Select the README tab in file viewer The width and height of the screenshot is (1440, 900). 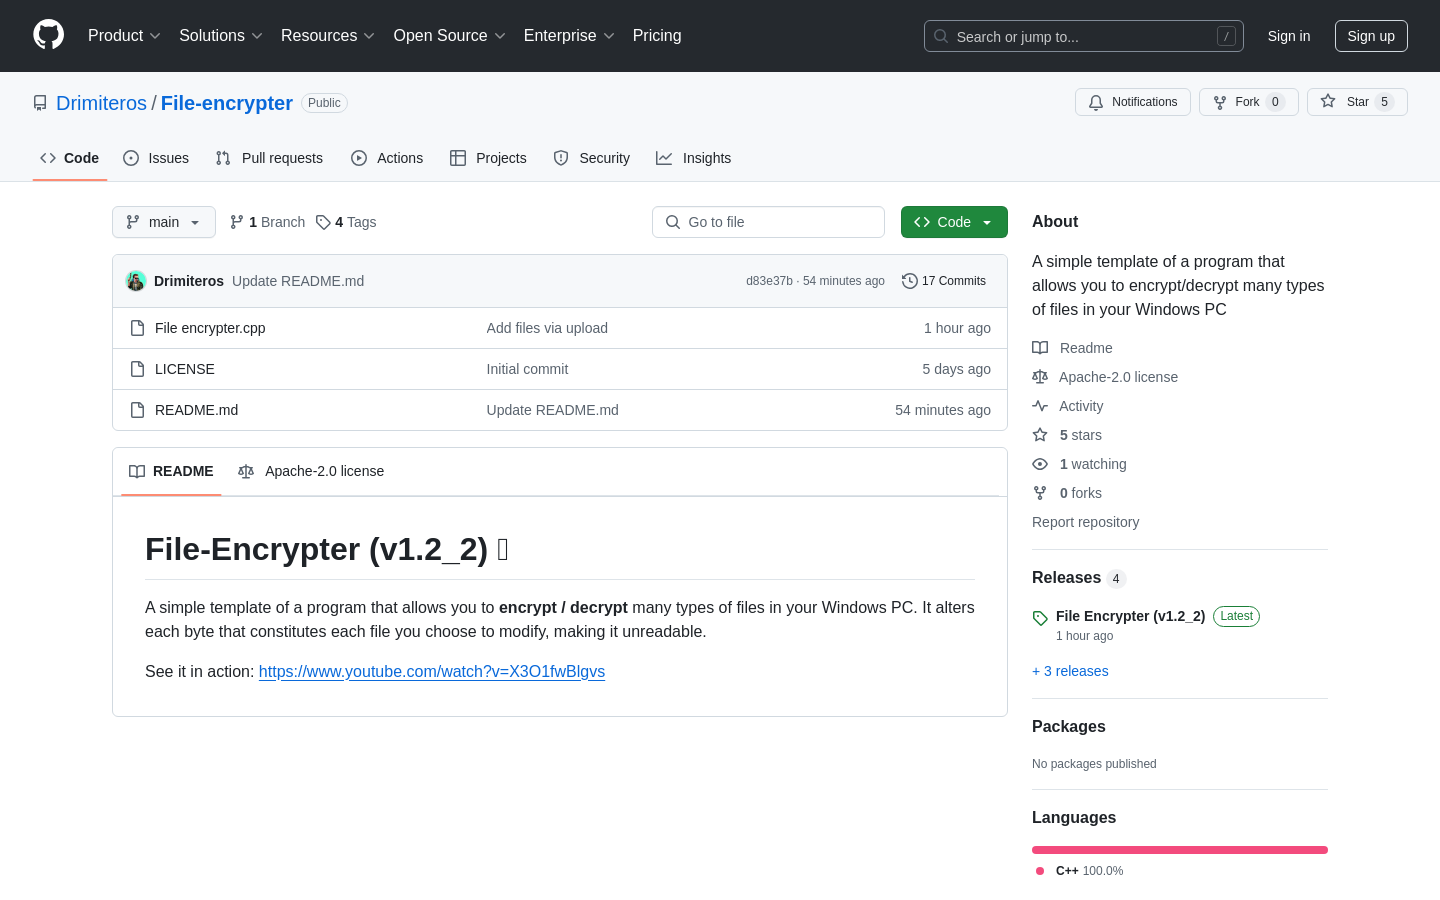171,471
